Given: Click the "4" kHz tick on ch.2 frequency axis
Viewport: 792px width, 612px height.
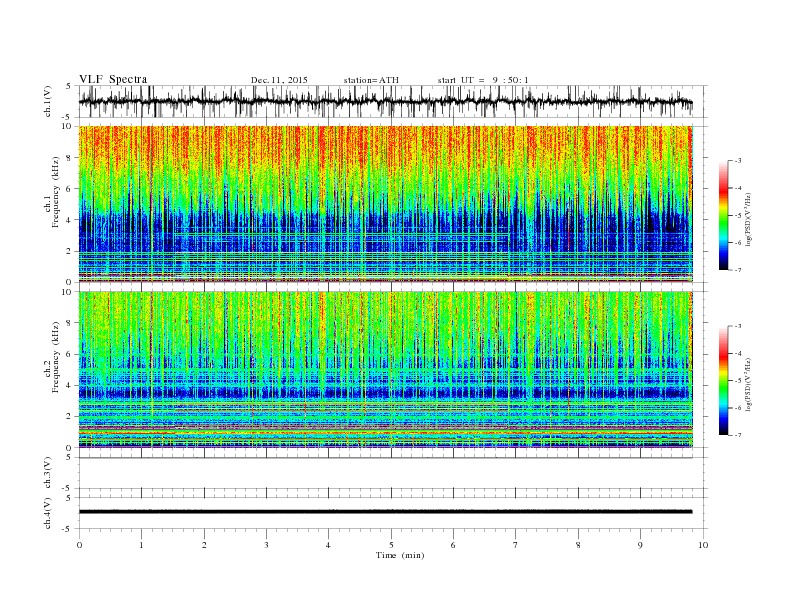Looking at the screenshot, I should pos(70,385).
